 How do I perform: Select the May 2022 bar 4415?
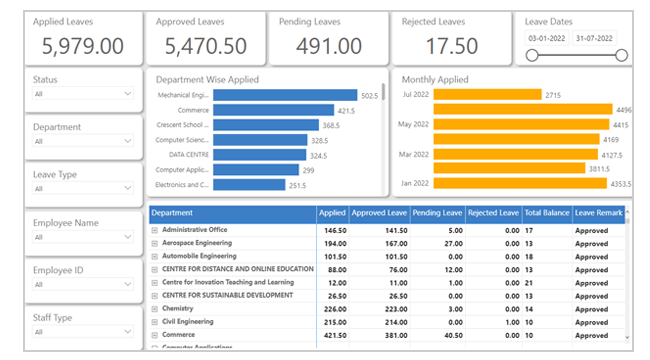[521, 124]
